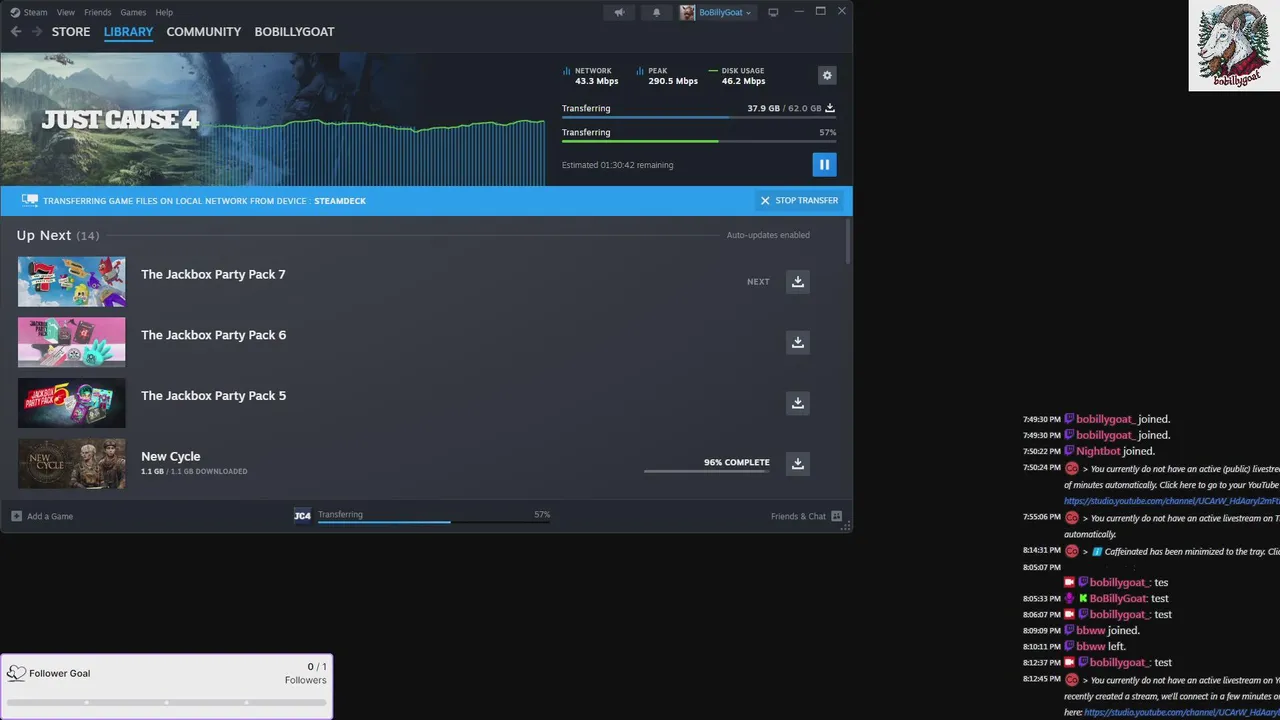Click the Add a Game plus icon
1280x720 pixels.
[16, 516]
